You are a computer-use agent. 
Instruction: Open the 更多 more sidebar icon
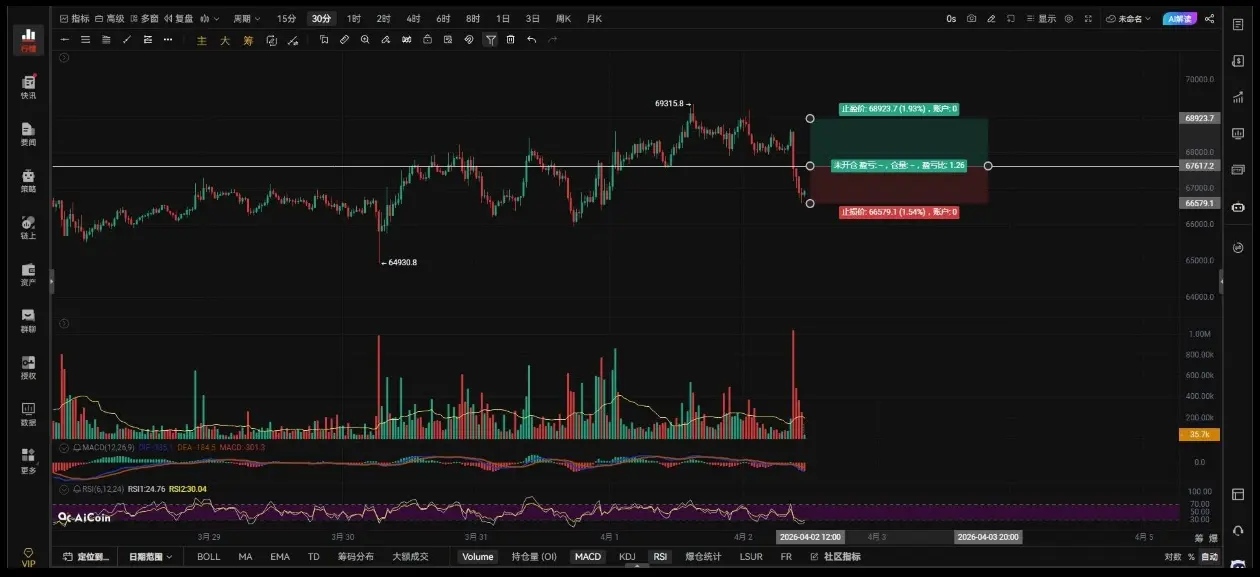coord(28,460)
